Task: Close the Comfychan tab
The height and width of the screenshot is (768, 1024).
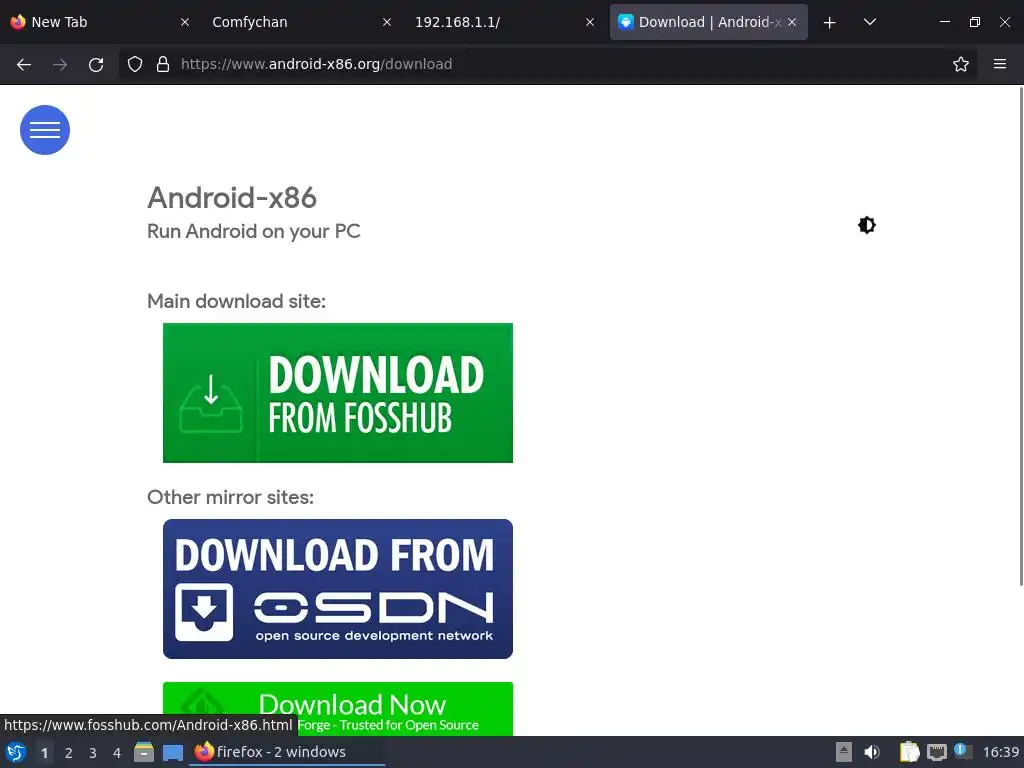Action: (x=387, y=22)
